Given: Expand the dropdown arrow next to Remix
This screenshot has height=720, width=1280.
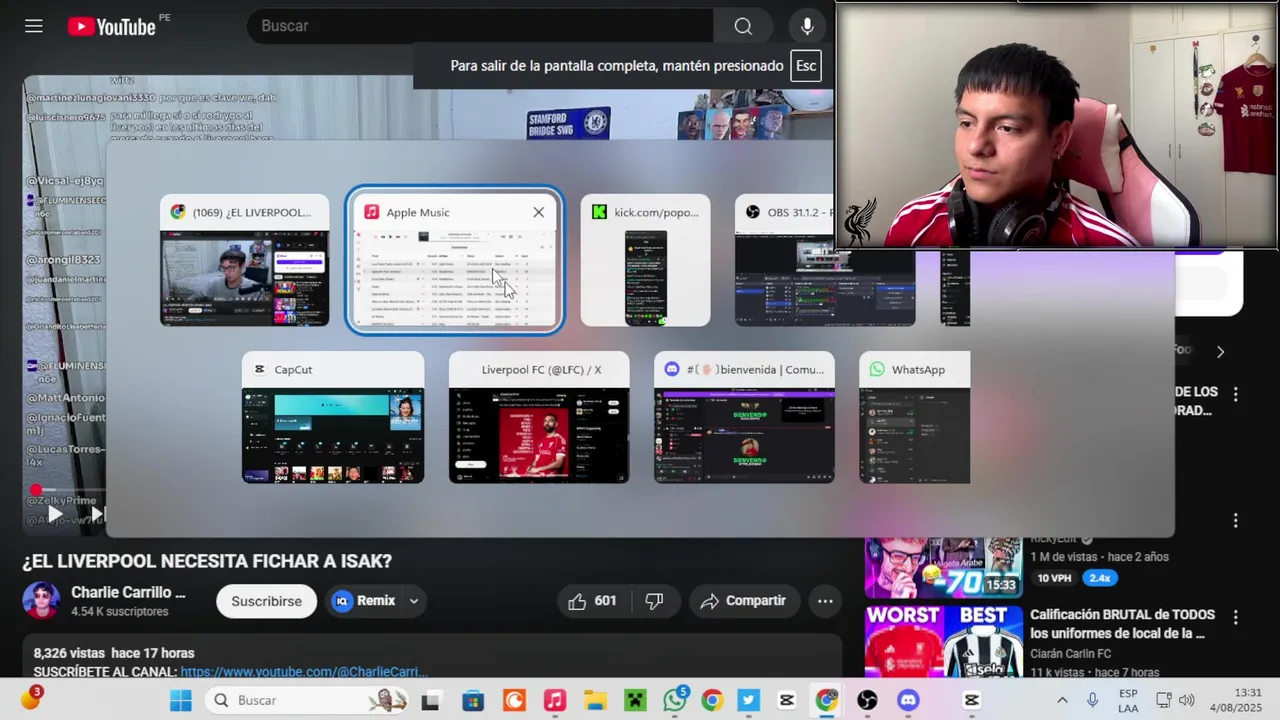Looking at the screenshot, I should tap(413, 601).
